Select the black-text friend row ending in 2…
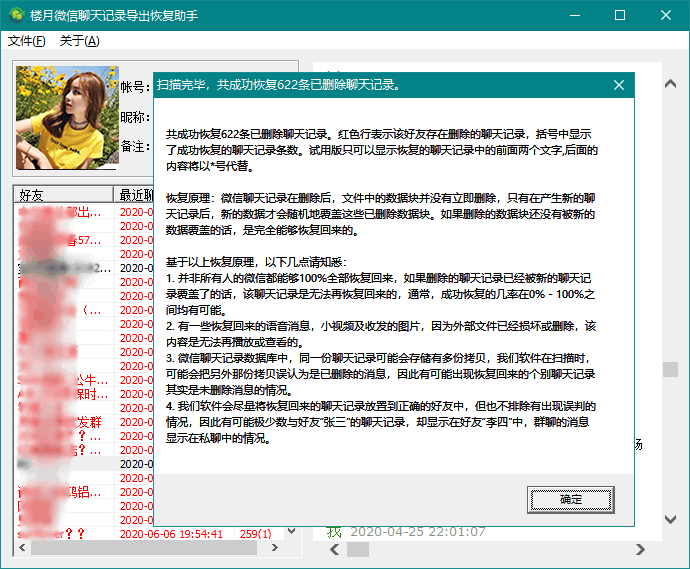The image size is (690, 569). click(86, 268)
